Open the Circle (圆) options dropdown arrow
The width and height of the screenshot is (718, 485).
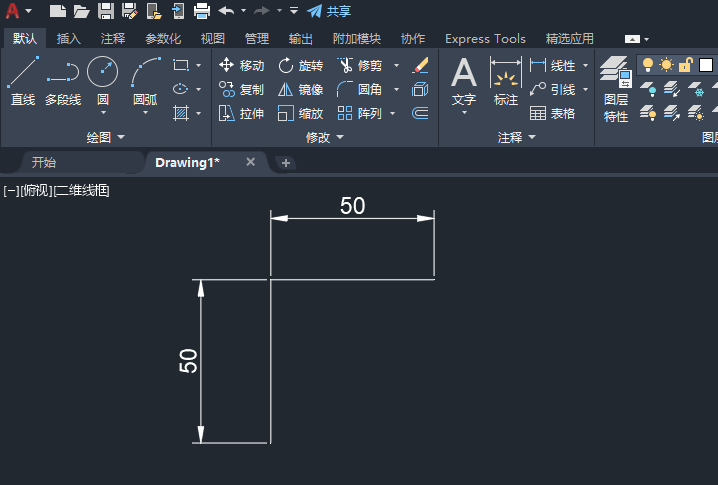pyautogui.click(x=103, y=113)
